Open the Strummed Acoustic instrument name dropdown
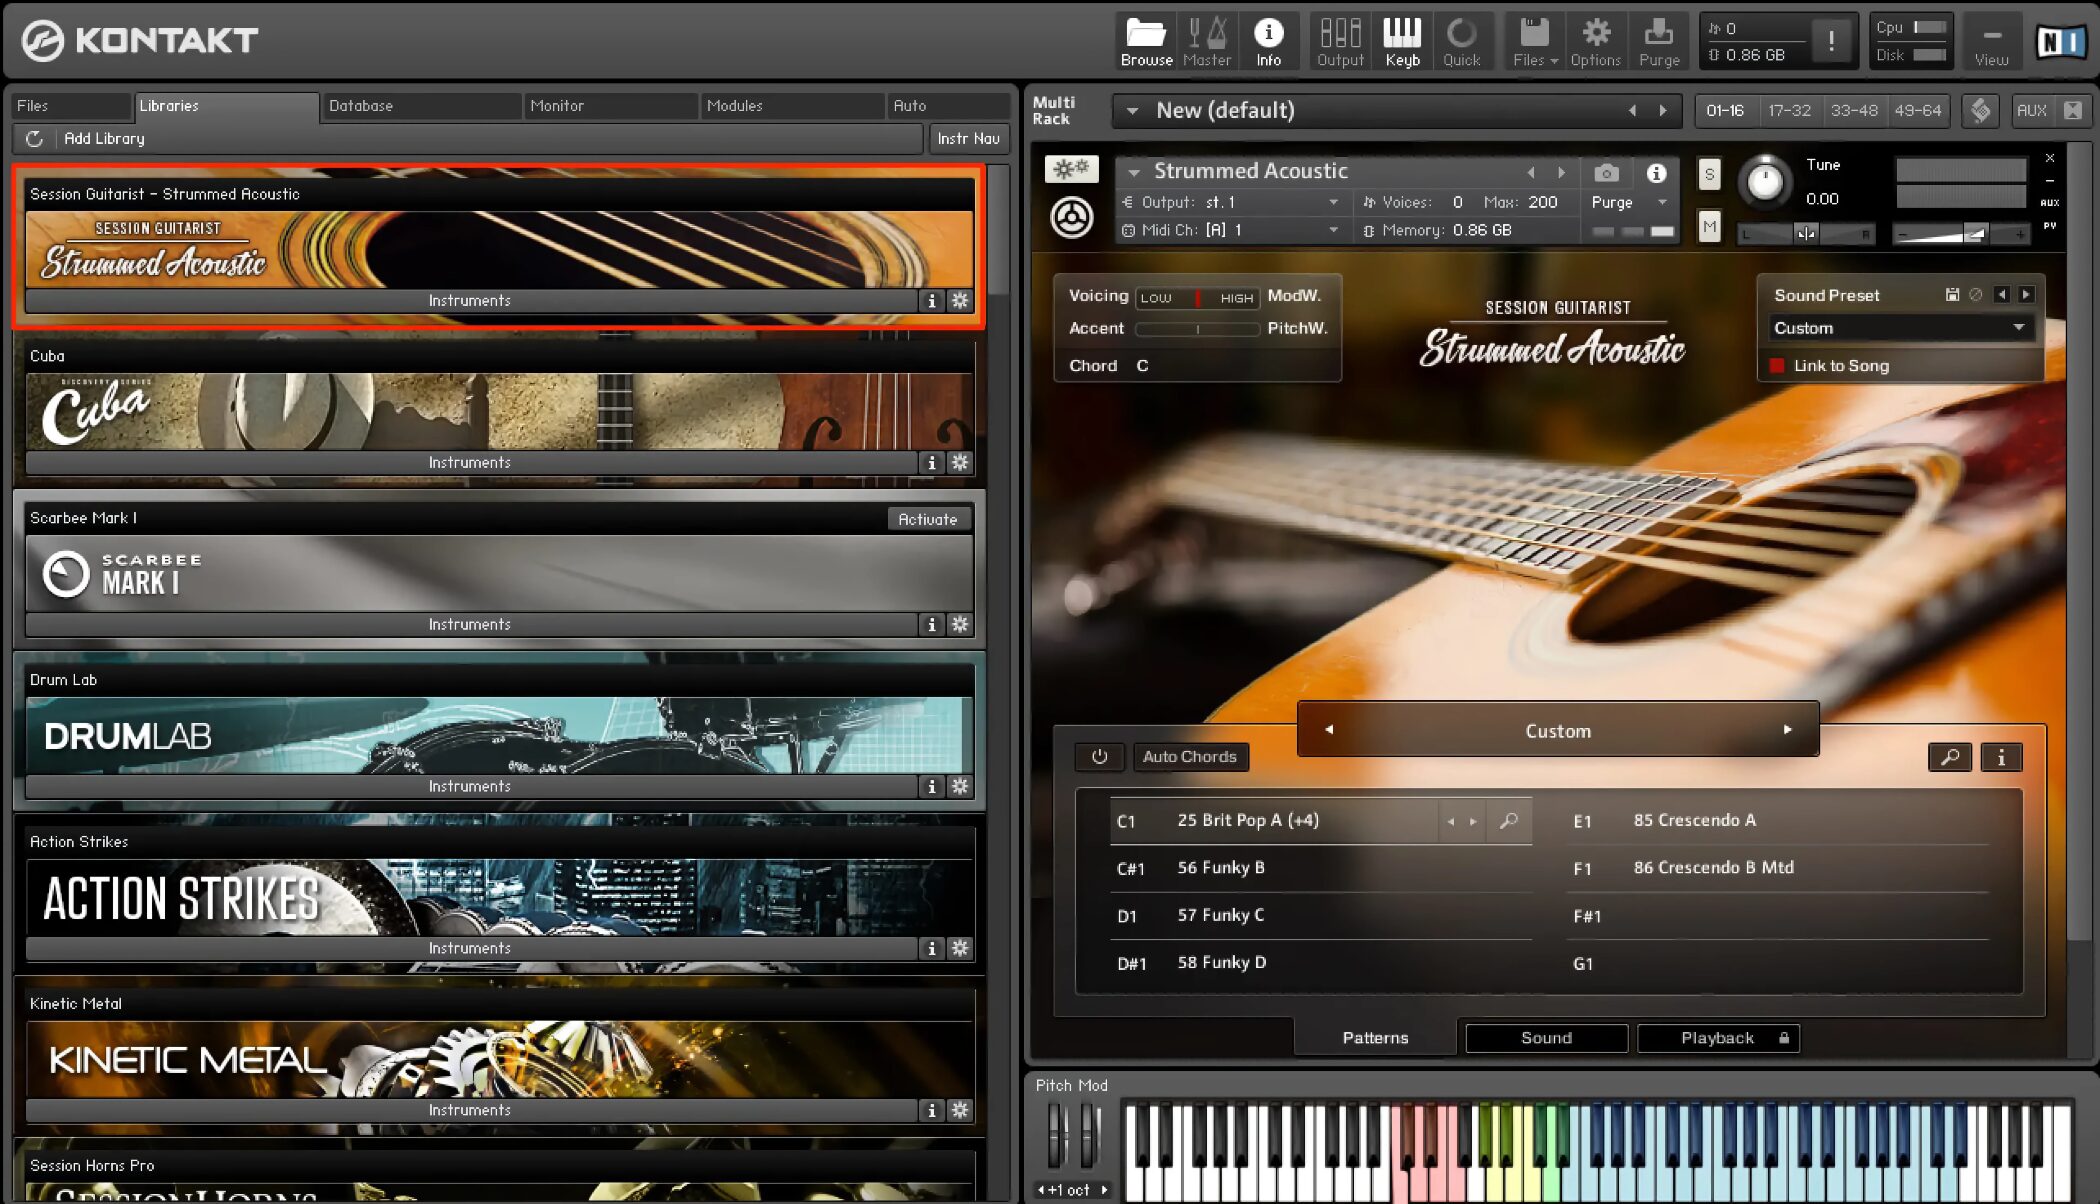This screenshot has height=1204, width=2100. pos(1134,172)
